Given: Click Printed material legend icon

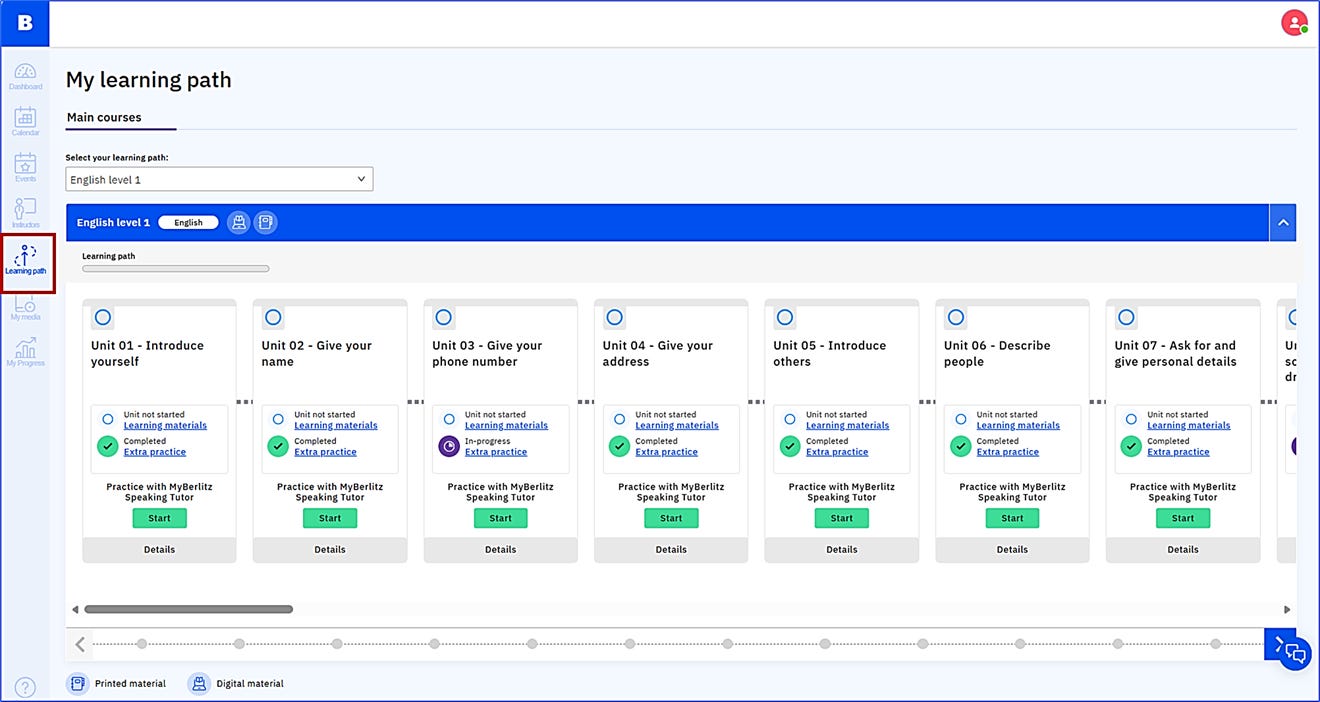Looking at the screenshot, I should pyautogui.click(x=77, y=684).
